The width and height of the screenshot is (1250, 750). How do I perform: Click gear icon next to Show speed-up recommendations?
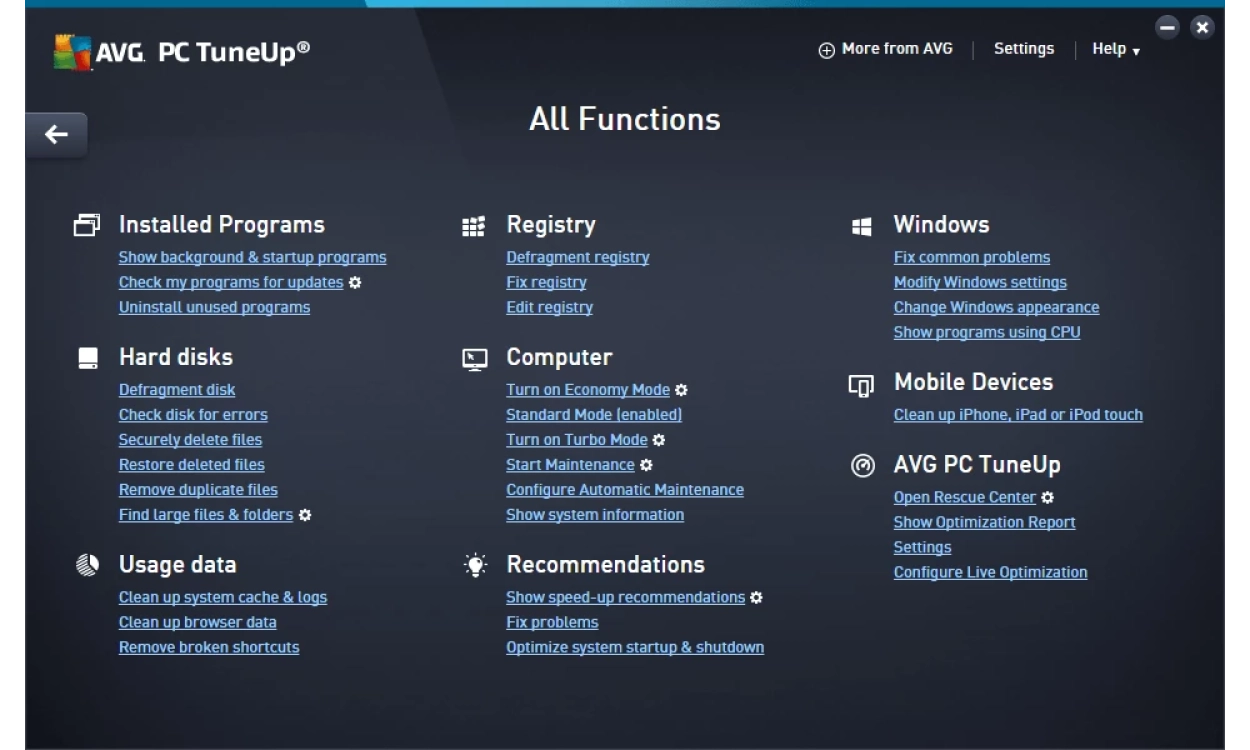[756, 598]
